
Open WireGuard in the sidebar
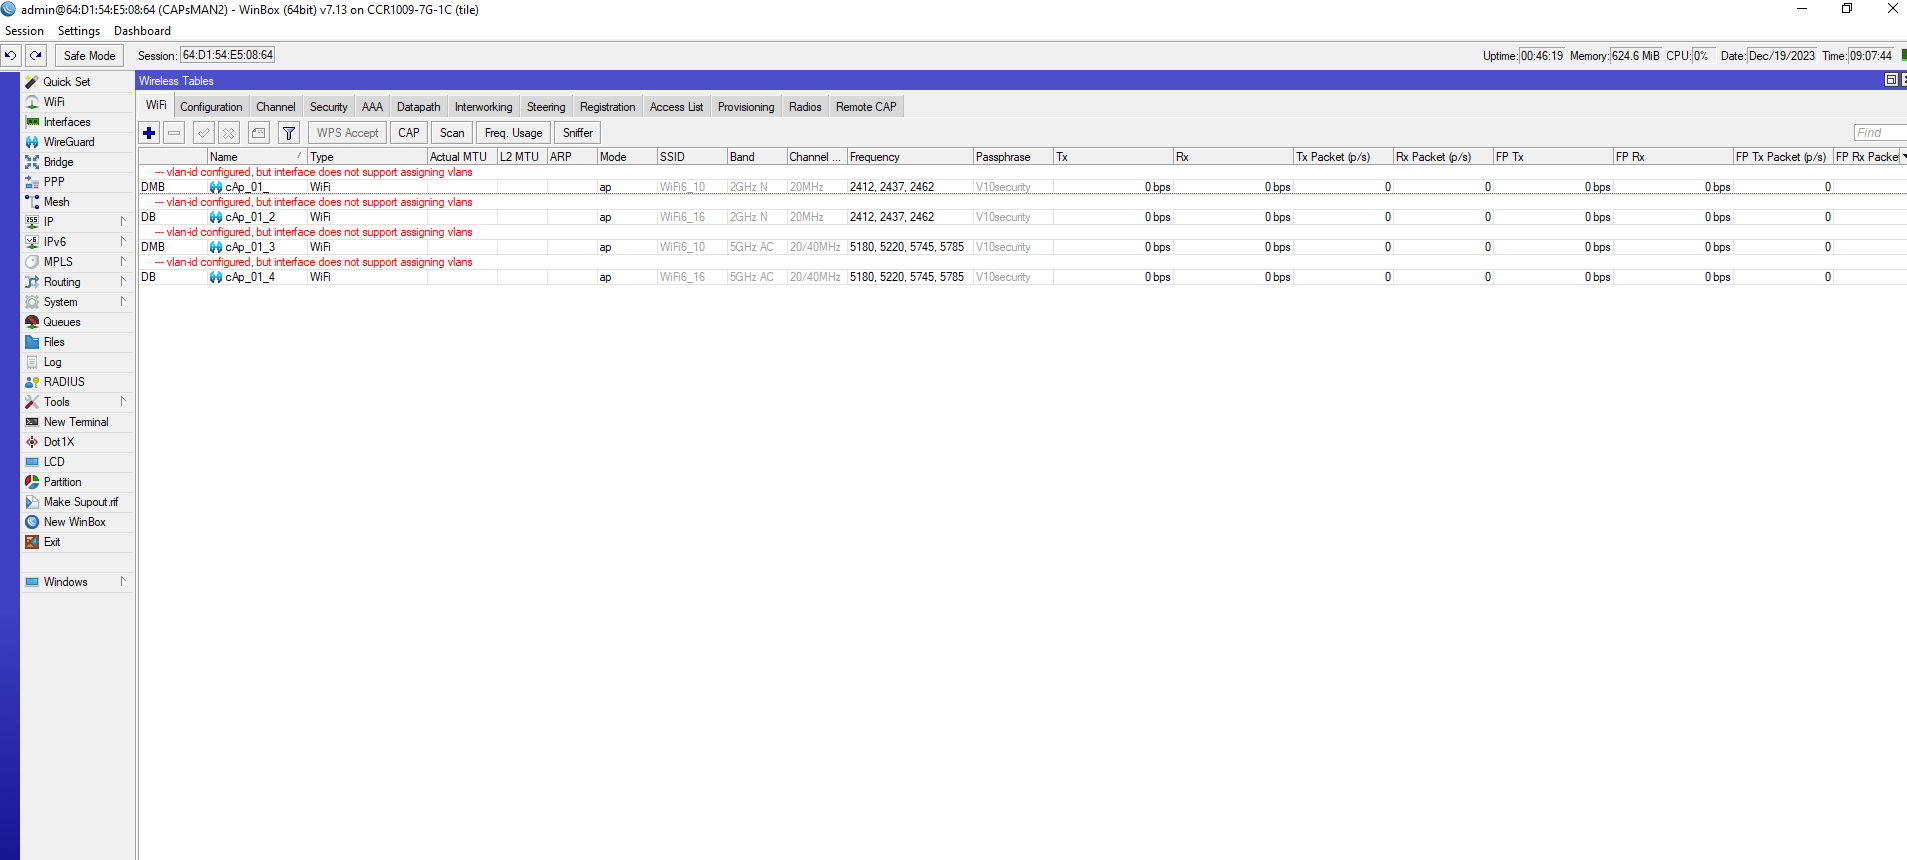69,142
